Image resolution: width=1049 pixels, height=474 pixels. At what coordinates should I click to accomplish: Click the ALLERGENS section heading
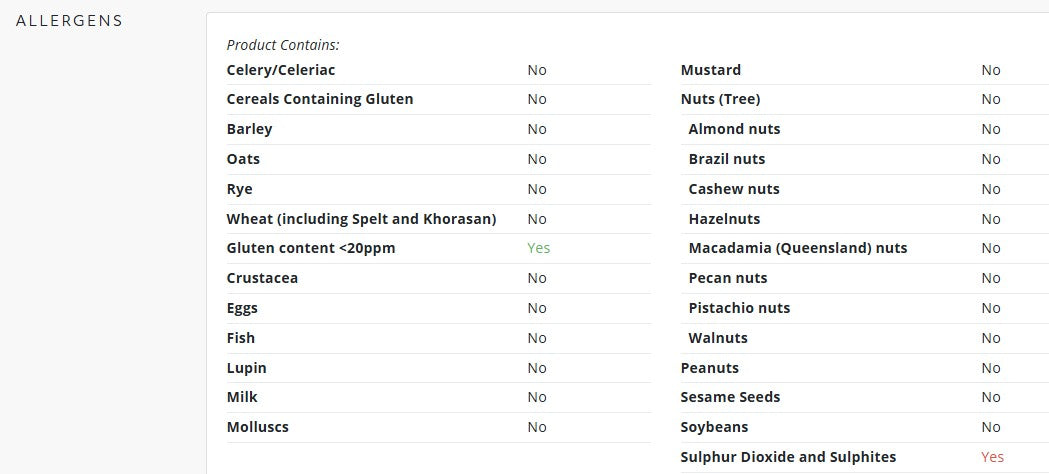click(69, 20)
